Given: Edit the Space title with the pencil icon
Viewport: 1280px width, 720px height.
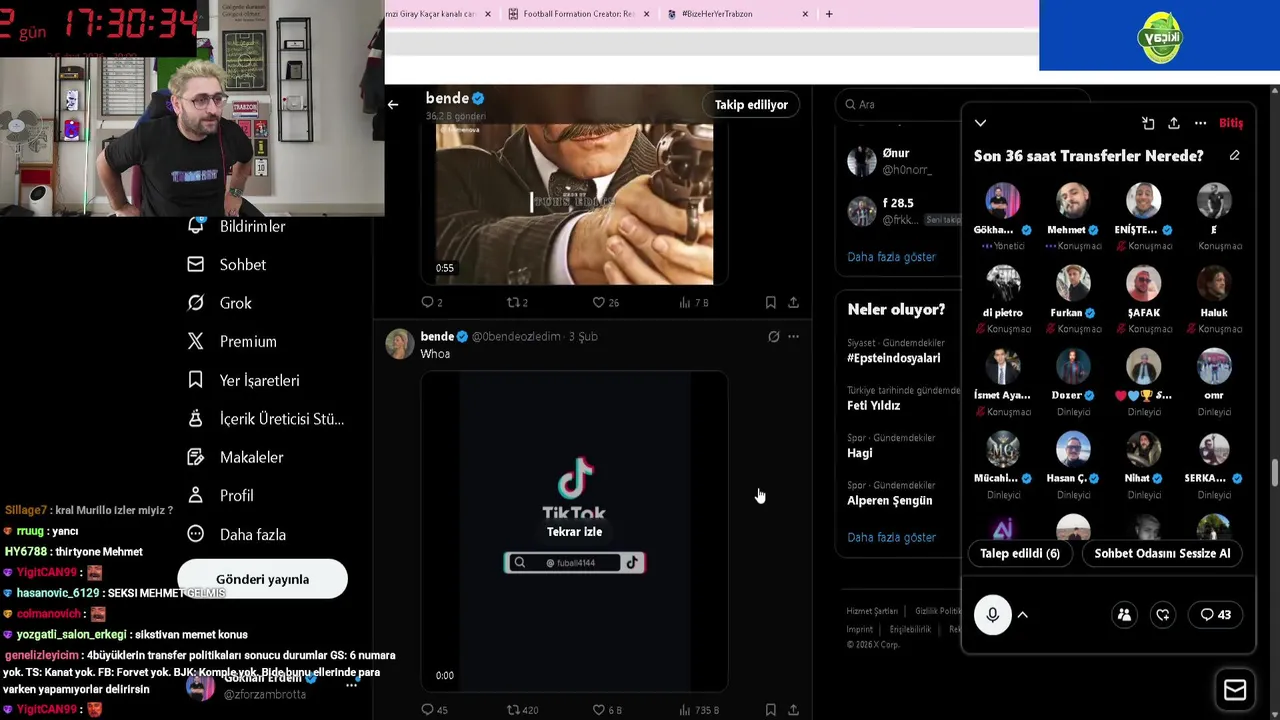Looking at the screenshot, I should click(1234, 156).
